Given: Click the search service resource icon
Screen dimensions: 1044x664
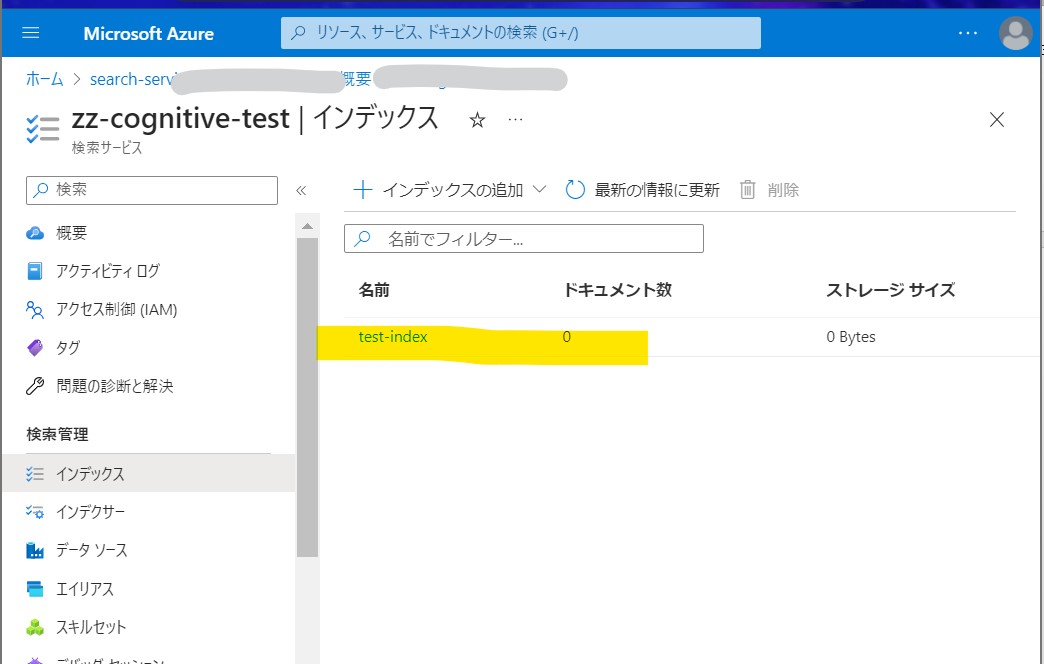Looking at the screenshot, I should 43,128.
